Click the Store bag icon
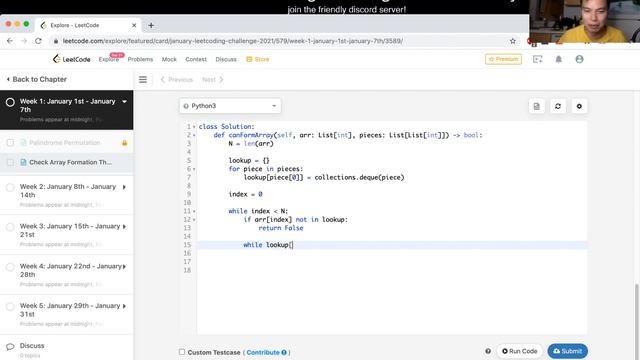 (x=249, y=59)
